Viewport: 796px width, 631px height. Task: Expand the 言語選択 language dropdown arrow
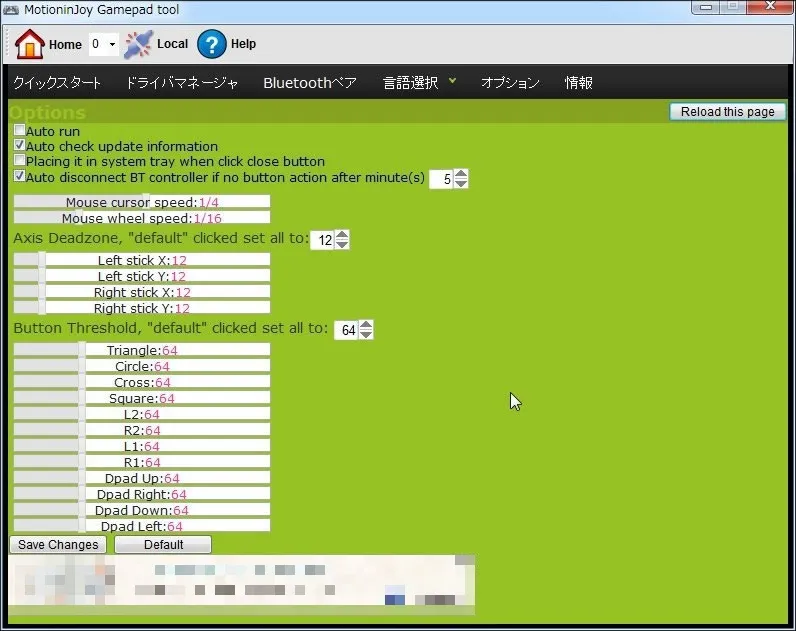coord(452,81)
